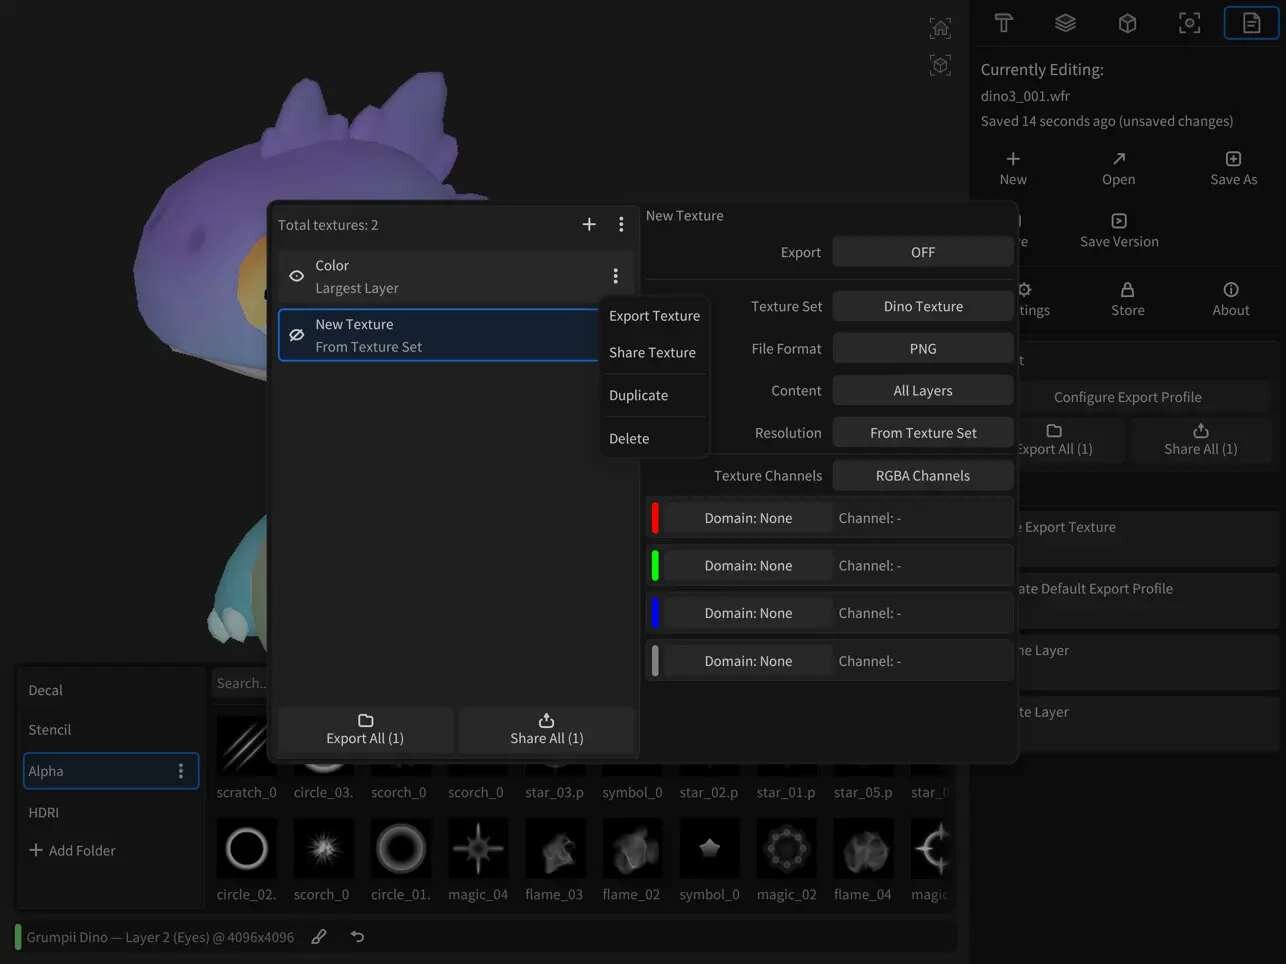This screenshot has height=964, width=1286.
Task: Show the New Texture via crossed eye
Action: coord(297,335)
